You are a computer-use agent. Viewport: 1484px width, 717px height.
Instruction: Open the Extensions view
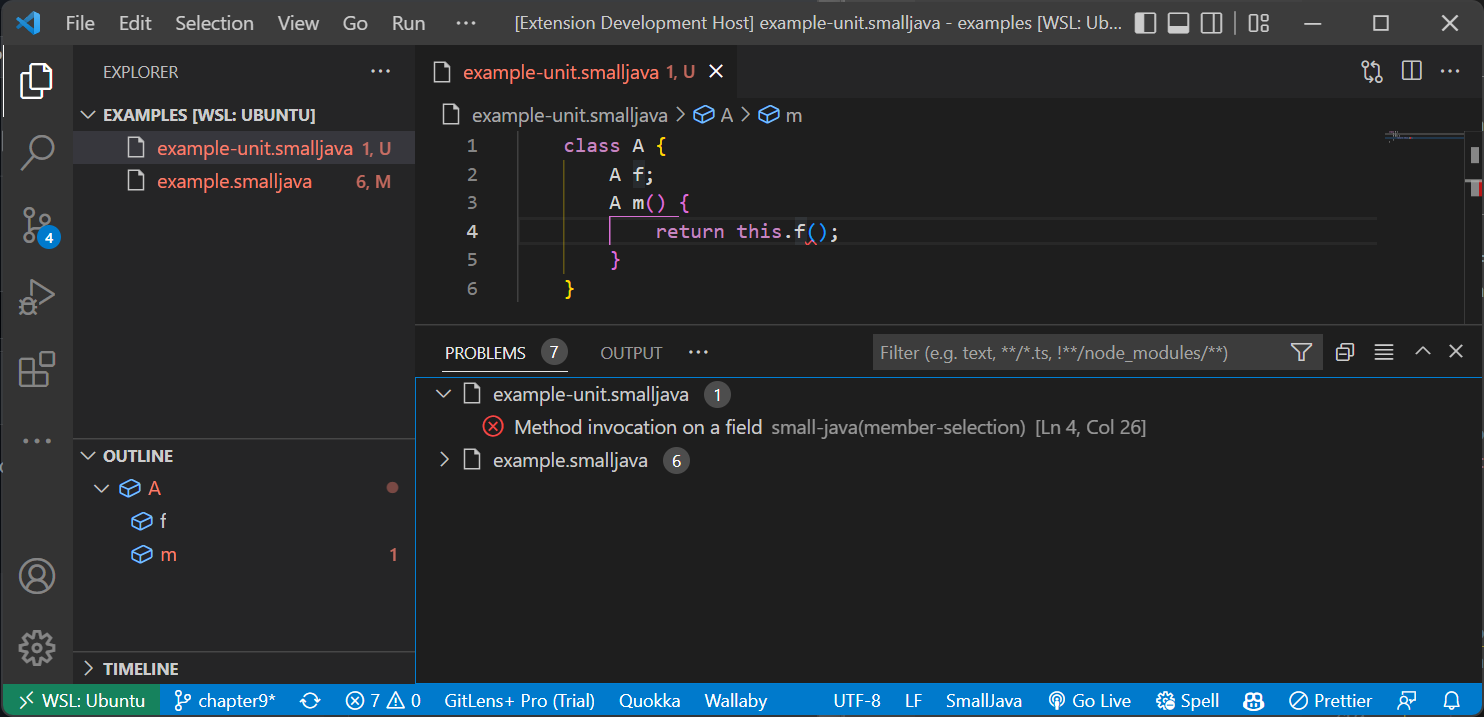[36, 370]
